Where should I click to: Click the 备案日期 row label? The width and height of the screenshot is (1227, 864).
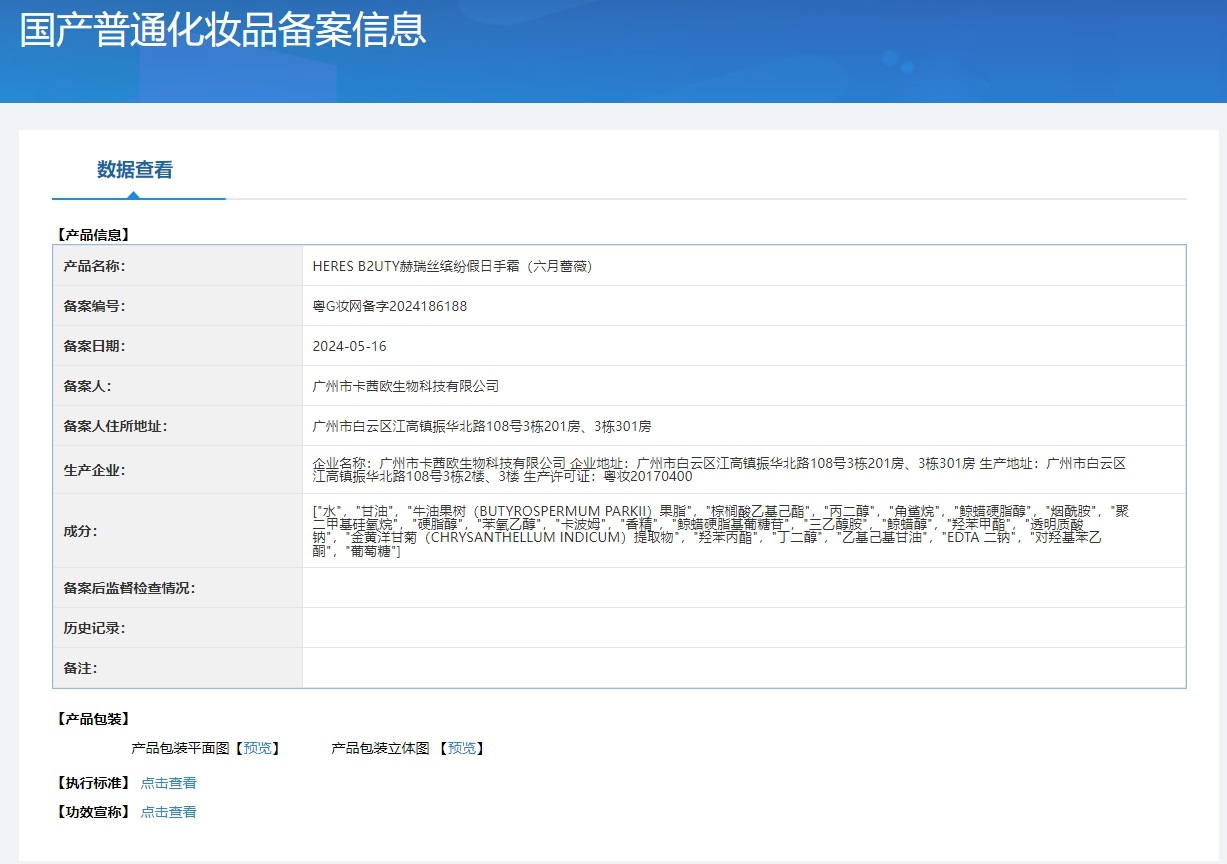click(x=94, y=346)
